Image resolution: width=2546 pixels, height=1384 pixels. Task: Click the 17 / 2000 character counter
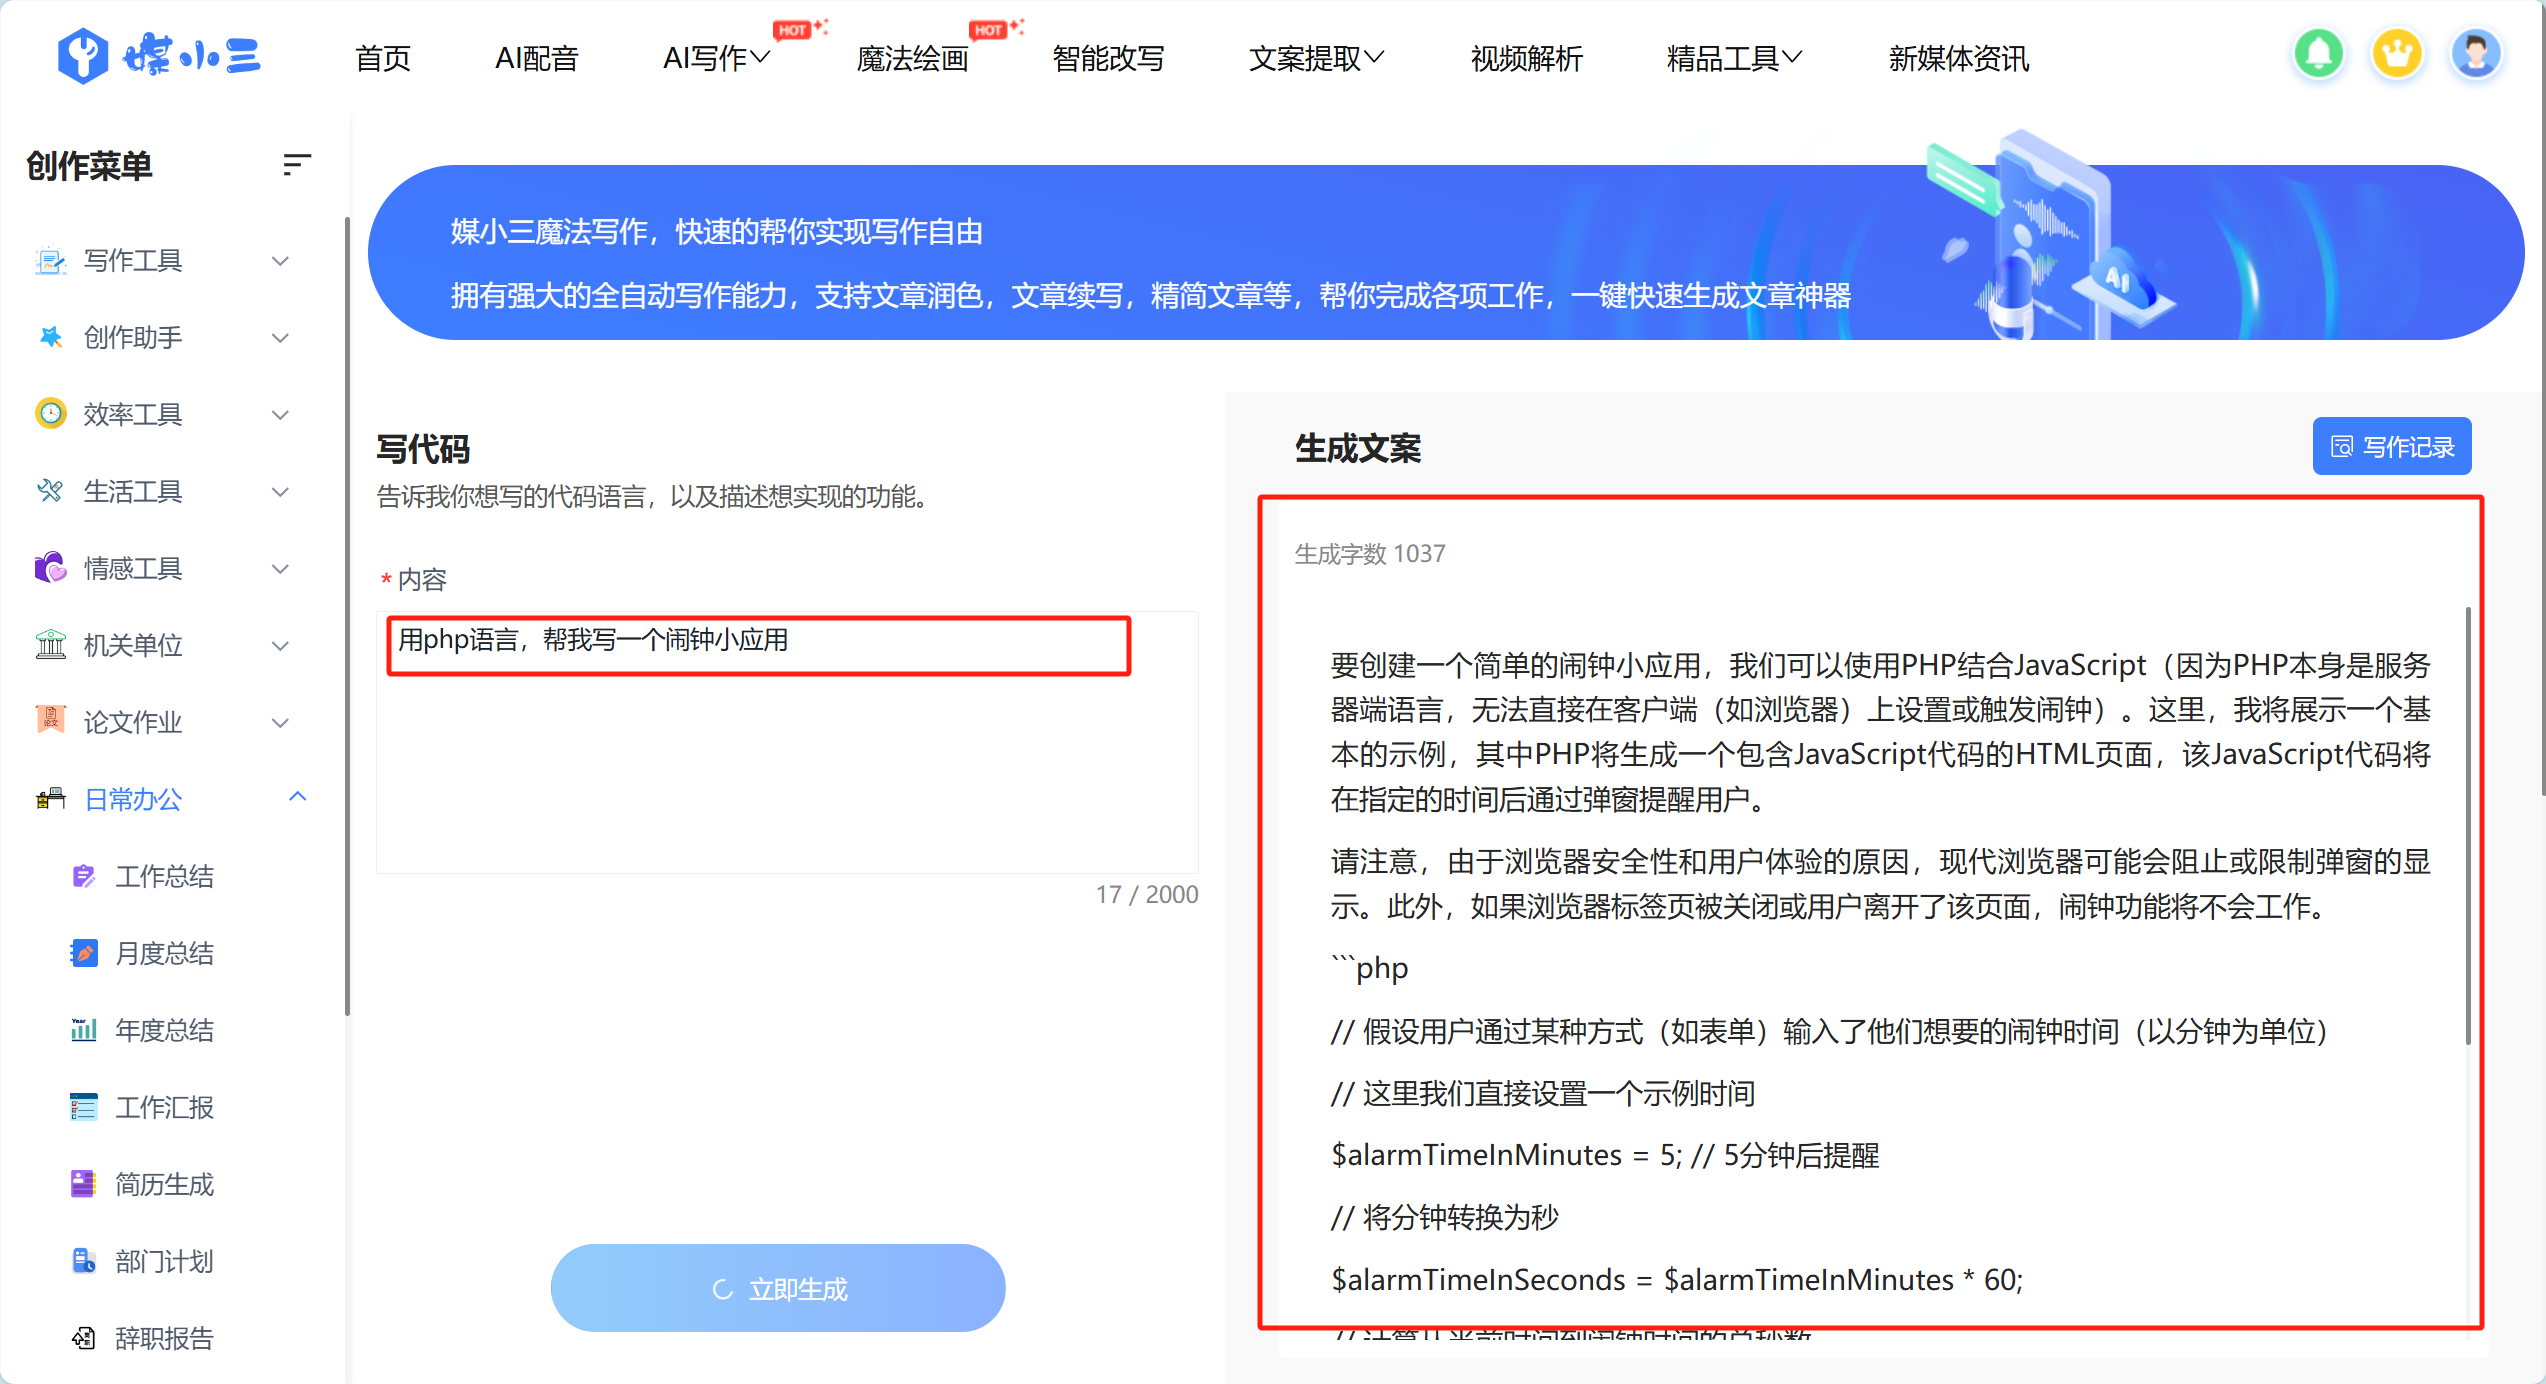[x=1147, y=894]
